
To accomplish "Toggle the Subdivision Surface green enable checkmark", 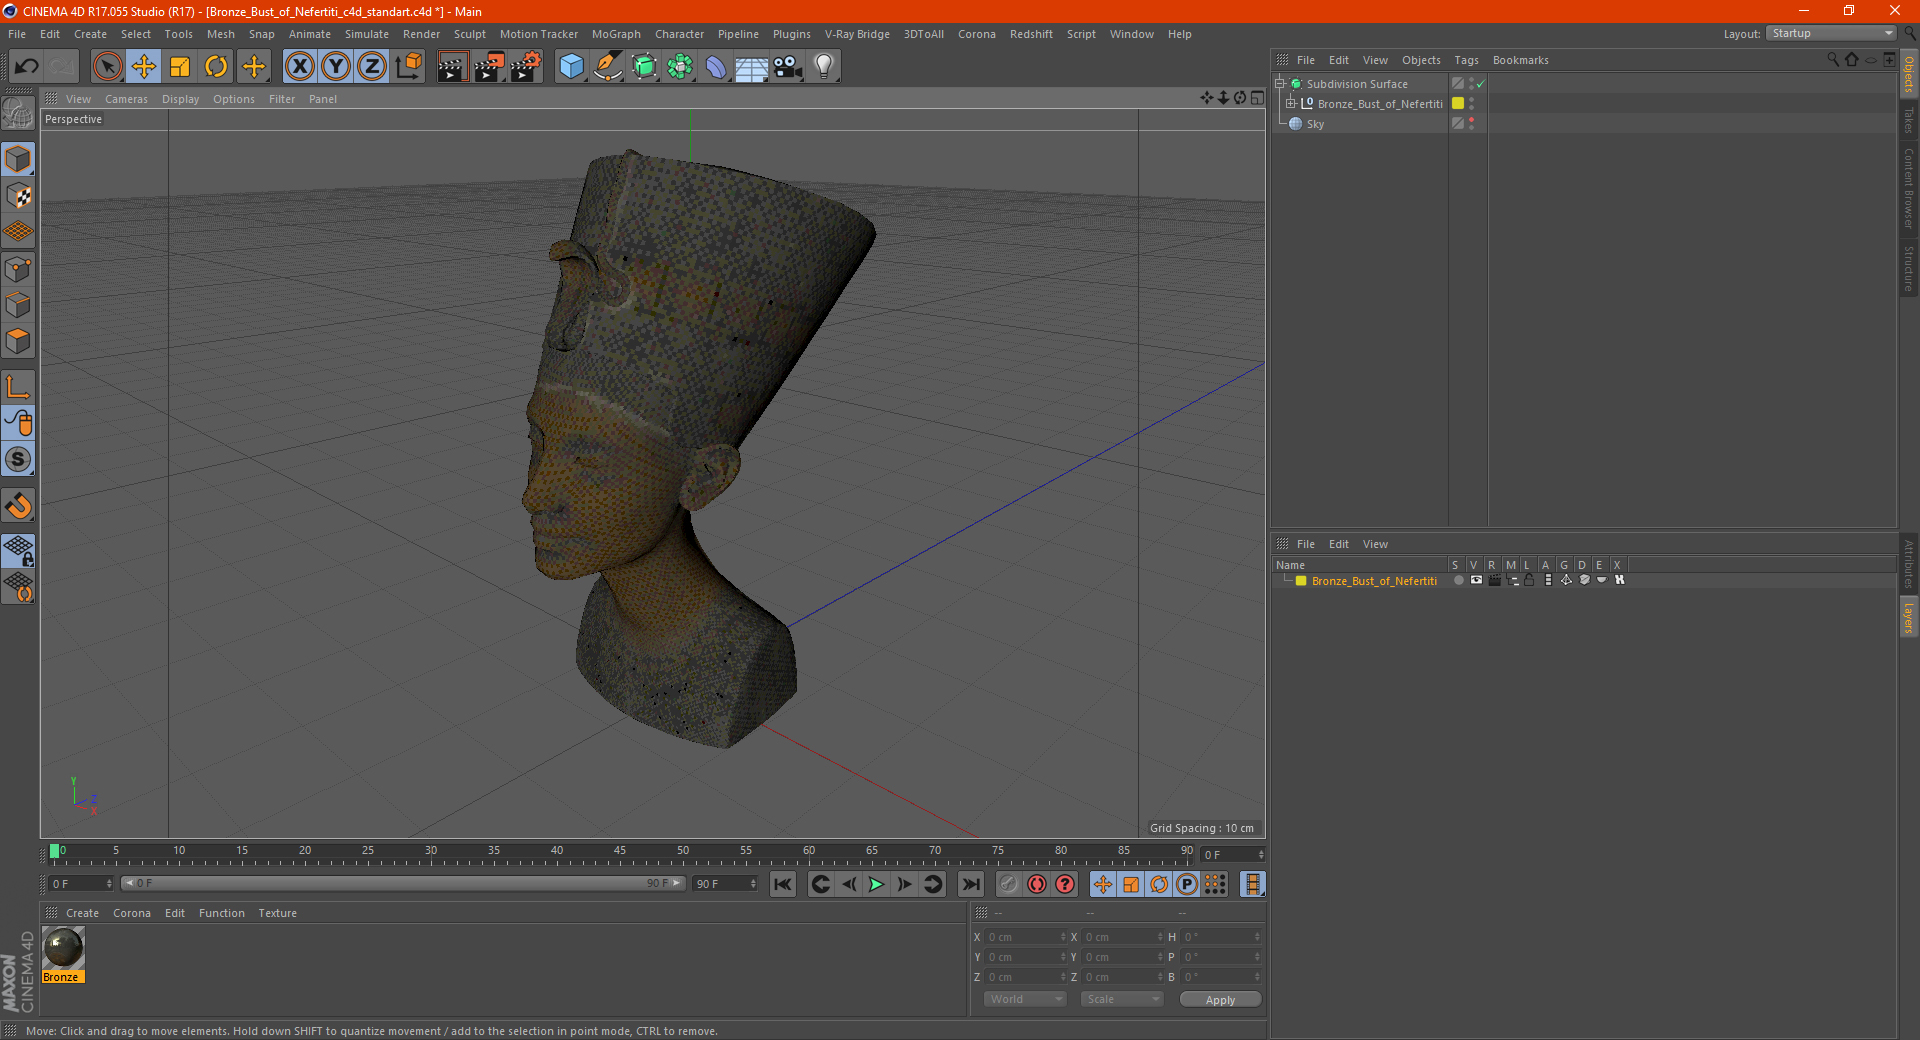I will [1481, 84].
